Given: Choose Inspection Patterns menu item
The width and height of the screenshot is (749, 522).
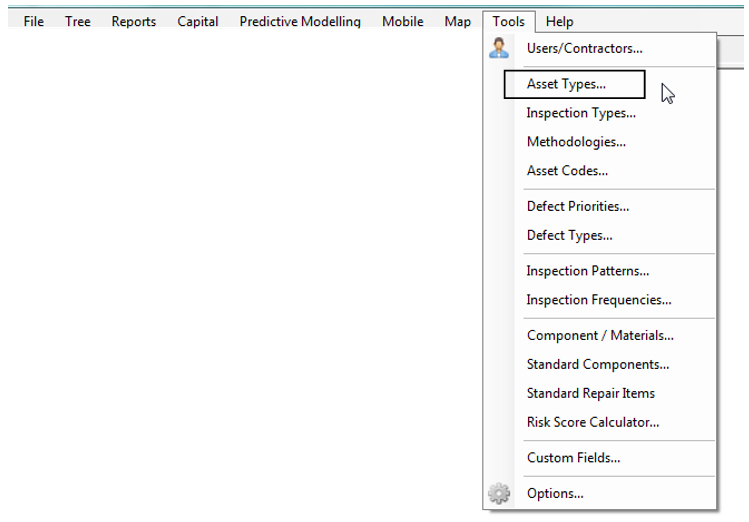Looking at the screenshot, I should pos(588,271).
